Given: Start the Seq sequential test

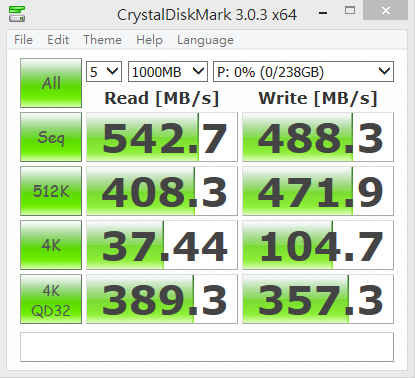Looking at the screenshot, I should (51, 137).
